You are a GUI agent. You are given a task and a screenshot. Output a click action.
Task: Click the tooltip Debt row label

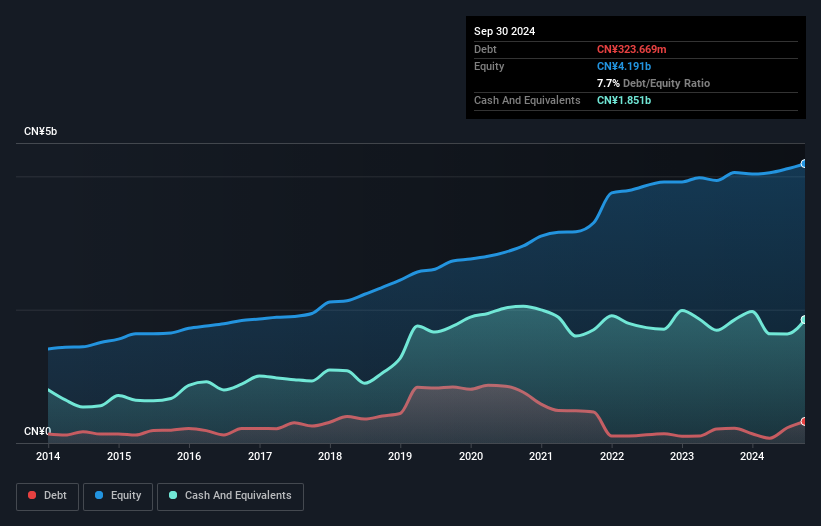(x=485, y=49)
